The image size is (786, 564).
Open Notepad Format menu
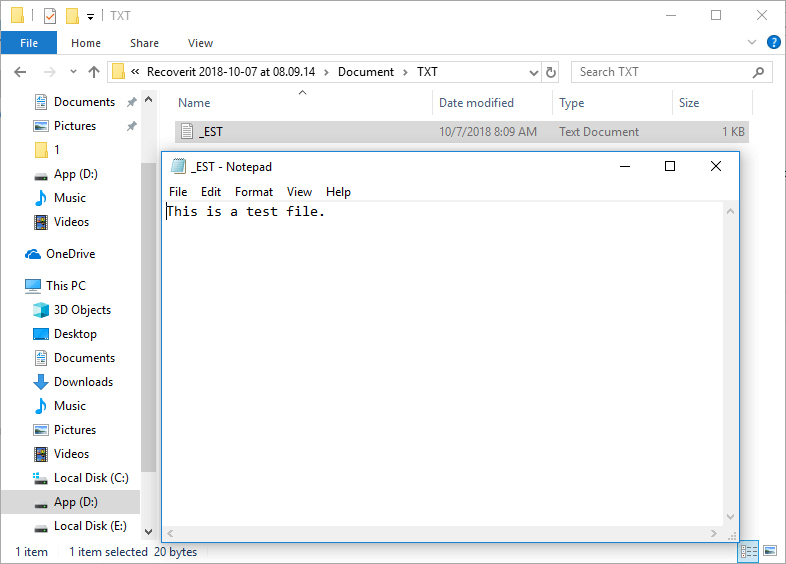(254, 192)
